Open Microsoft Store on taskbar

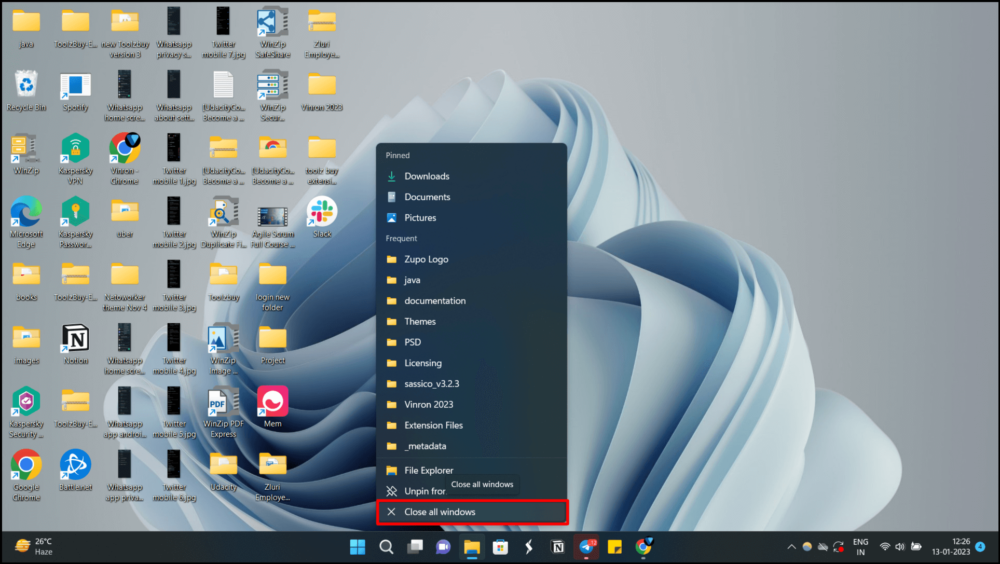(501, 547)
